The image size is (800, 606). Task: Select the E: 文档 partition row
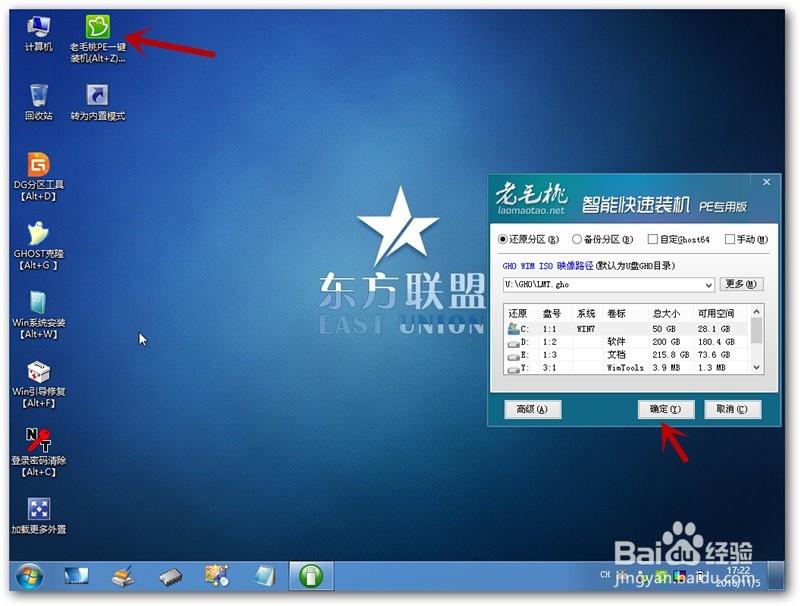pos(627,355)
